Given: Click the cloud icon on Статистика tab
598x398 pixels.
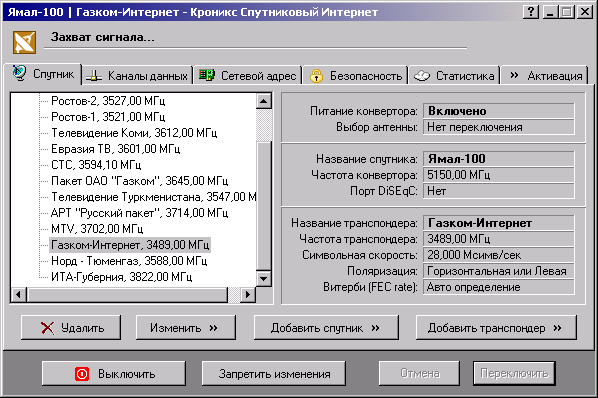Looking at the screenshot, I should [422, 75].
